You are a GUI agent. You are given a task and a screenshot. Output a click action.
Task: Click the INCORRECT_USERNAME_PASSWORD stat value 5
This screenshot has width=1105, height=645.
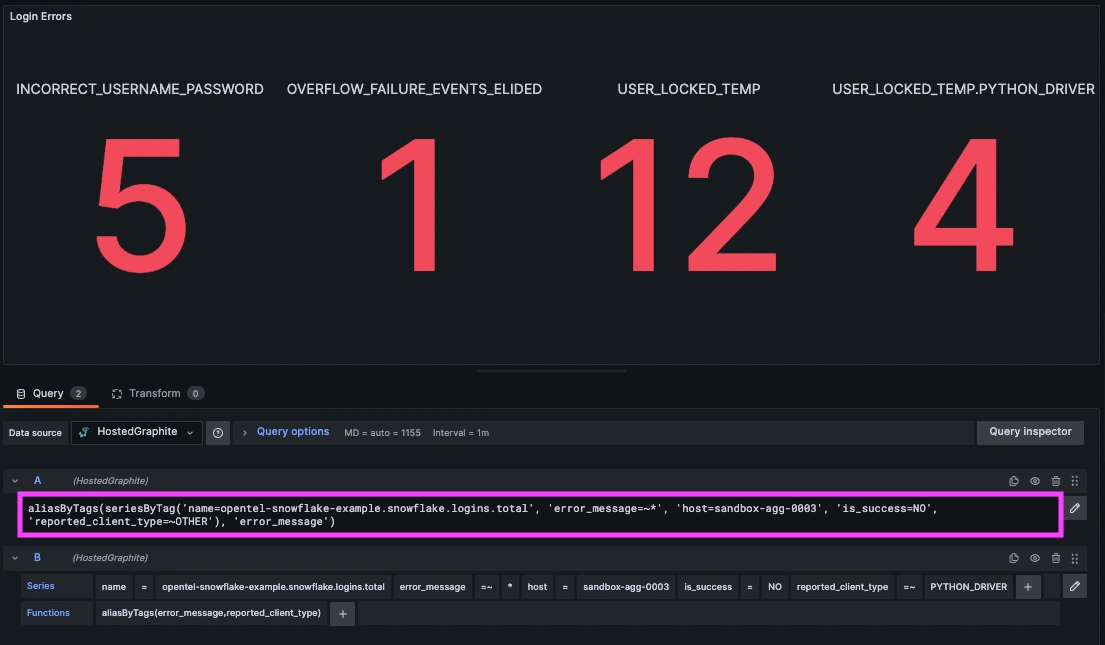[141, 205]
